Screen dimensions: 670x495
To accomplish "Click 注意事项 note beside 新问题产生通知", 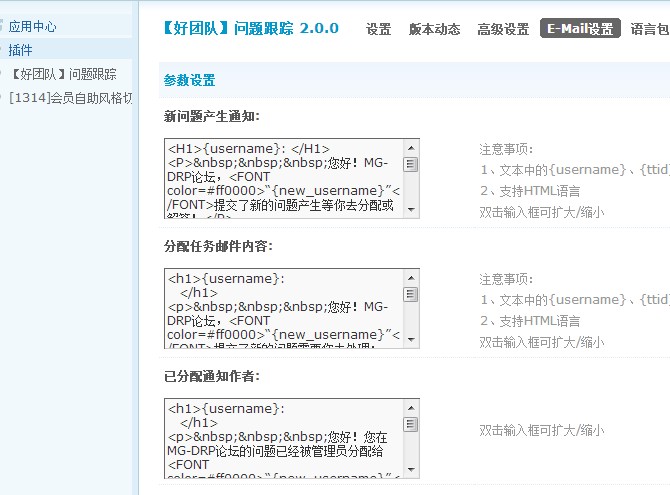I will [x=506, y=149].
